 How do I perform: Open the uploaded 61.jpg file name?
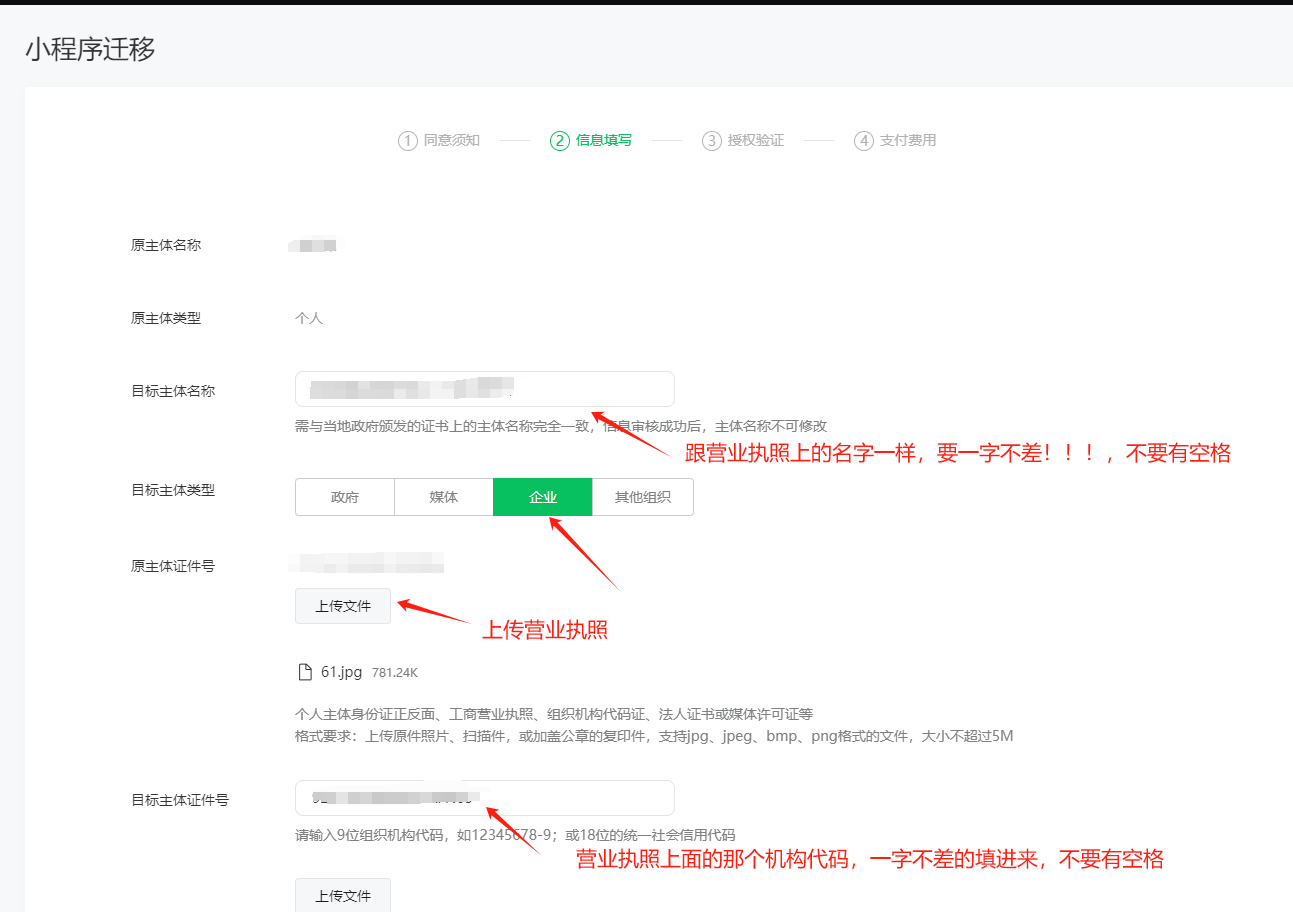[x=341, y=672]
